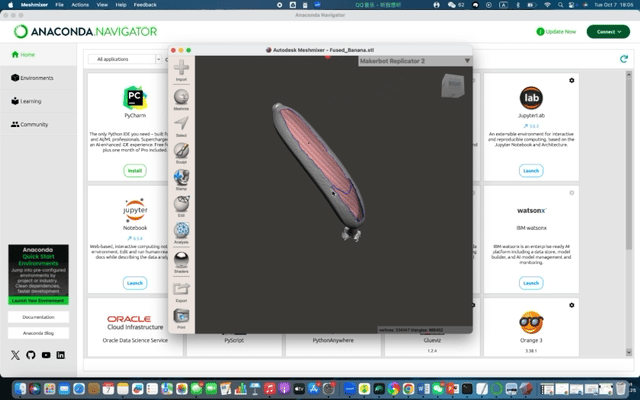640x400 pixels.
Task: Click the Import tool in Meshmixer
Action: click(x=181, y=70)
